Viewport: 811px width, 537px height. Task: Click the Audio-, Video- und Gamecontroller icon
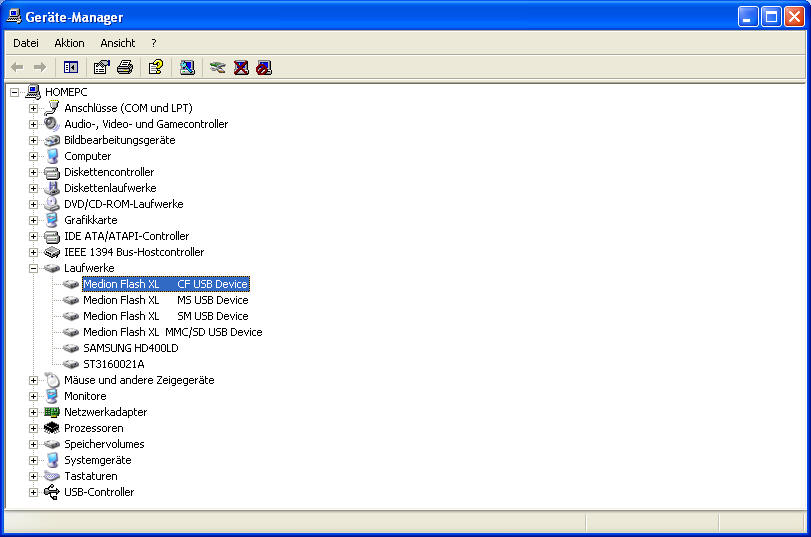coord(52,124)
